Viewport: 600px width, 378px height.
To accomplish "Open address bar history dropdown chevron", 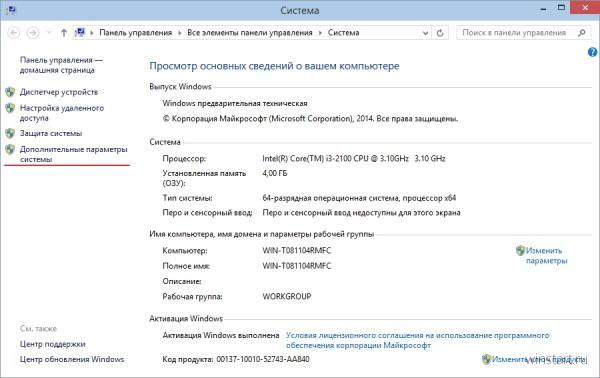I will point(425,33).
